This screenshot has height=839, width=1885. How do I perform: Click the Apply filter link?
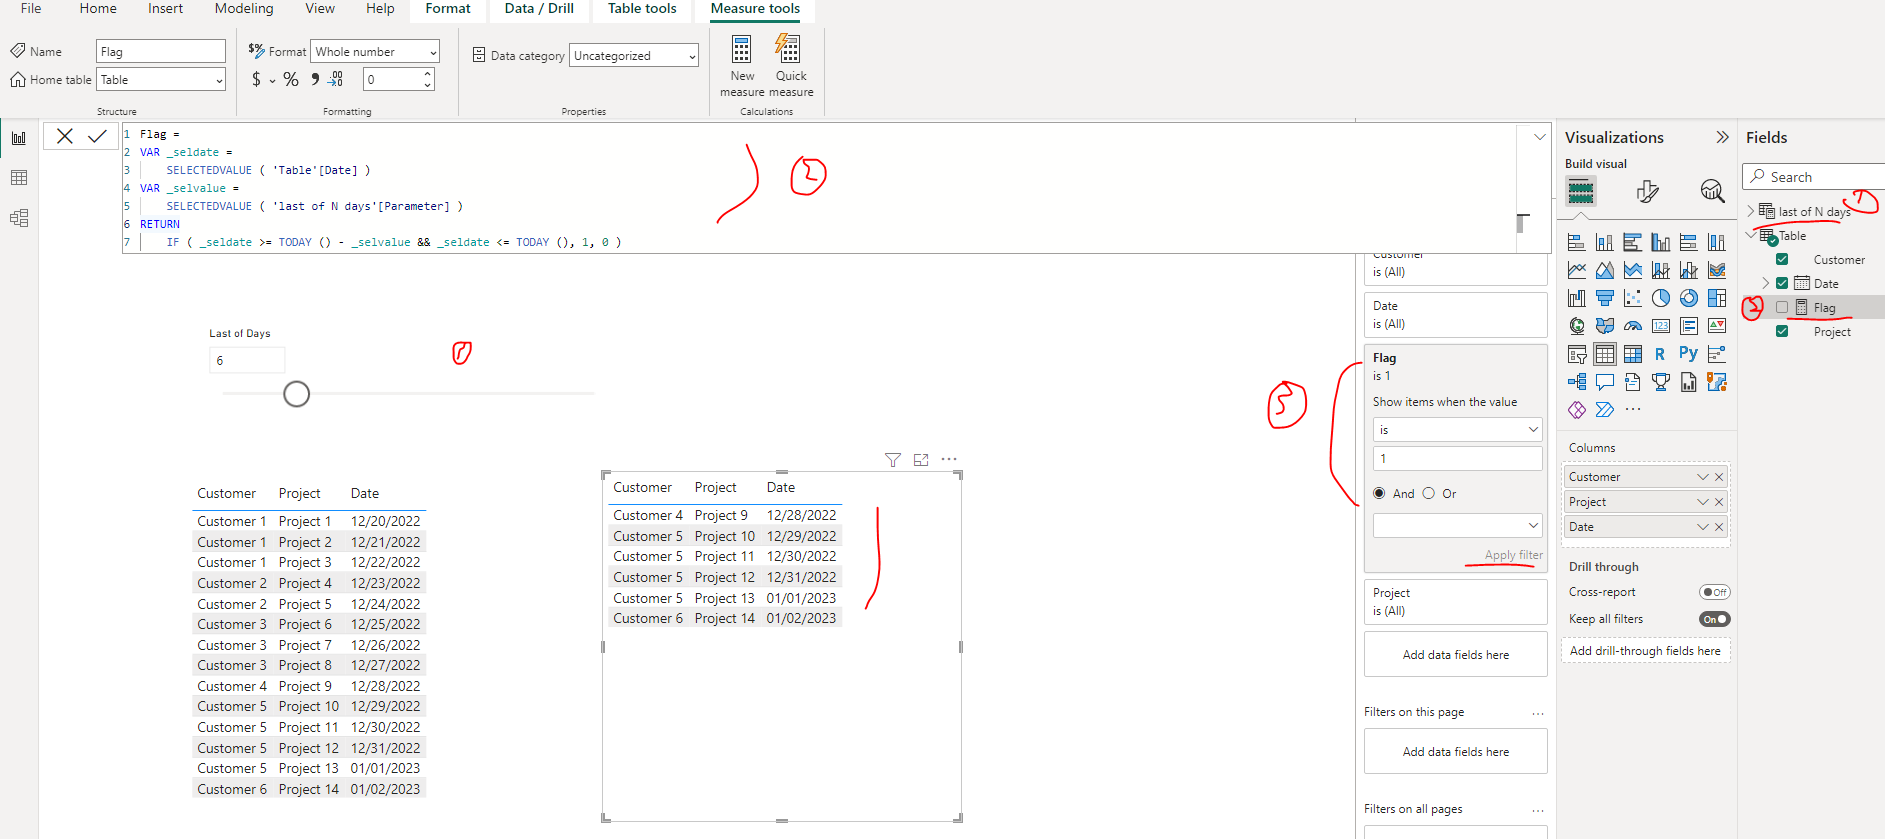point(1513,555)
